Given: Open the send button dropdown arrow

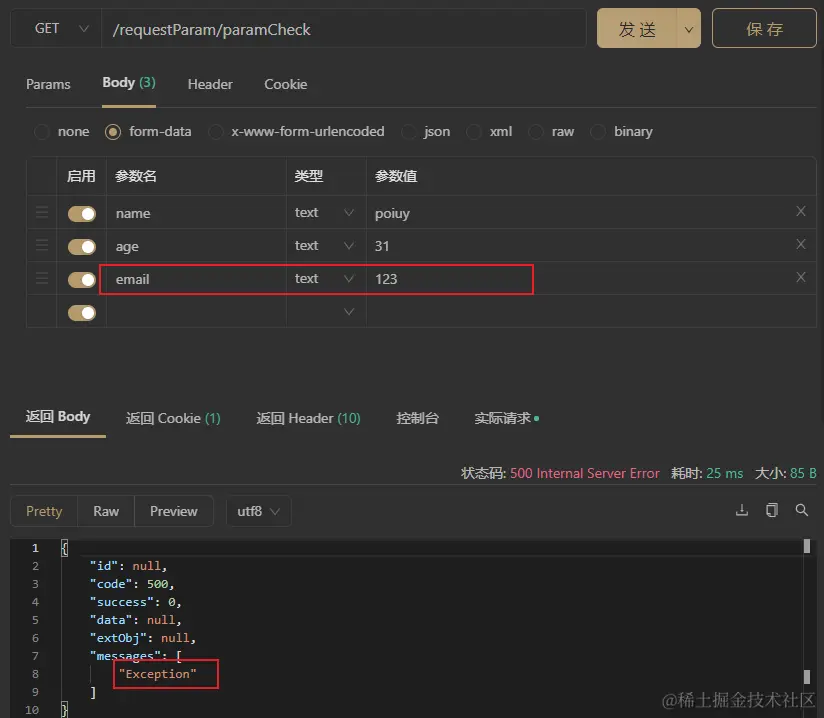Looking at the screenshot, I should (x=688, y=29).
